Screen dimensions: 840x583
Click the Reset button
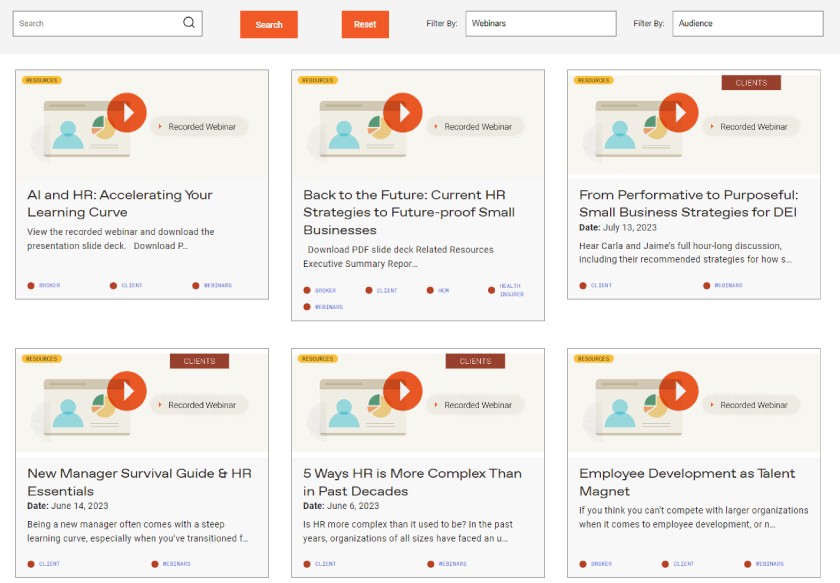pos(365,25)
